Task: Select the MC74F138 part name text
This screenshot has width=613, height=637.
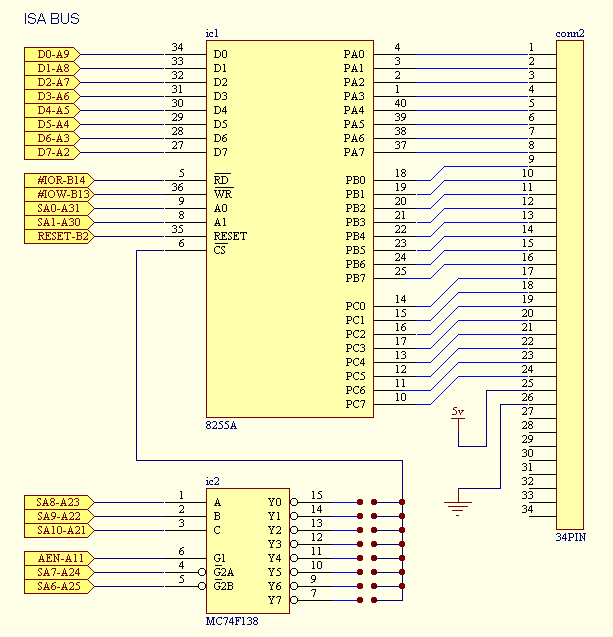Action: pos(232,621)
